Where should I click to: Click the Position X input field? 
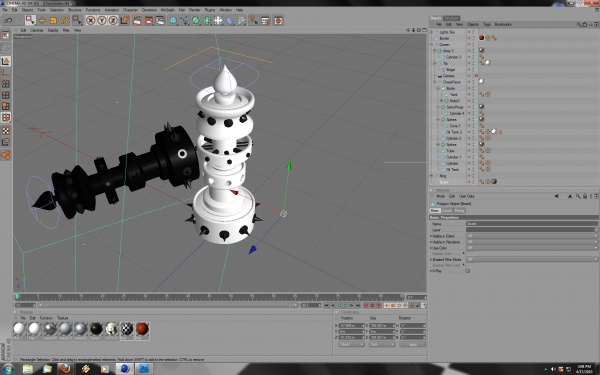[351, 326]
